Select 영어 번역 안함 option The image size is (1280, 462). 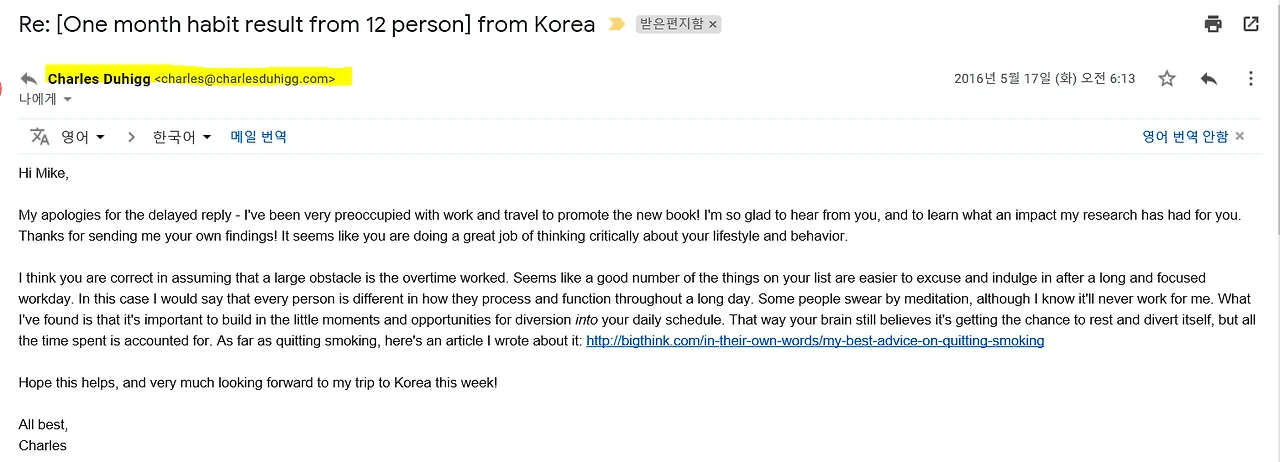(x=1185, y=137)
